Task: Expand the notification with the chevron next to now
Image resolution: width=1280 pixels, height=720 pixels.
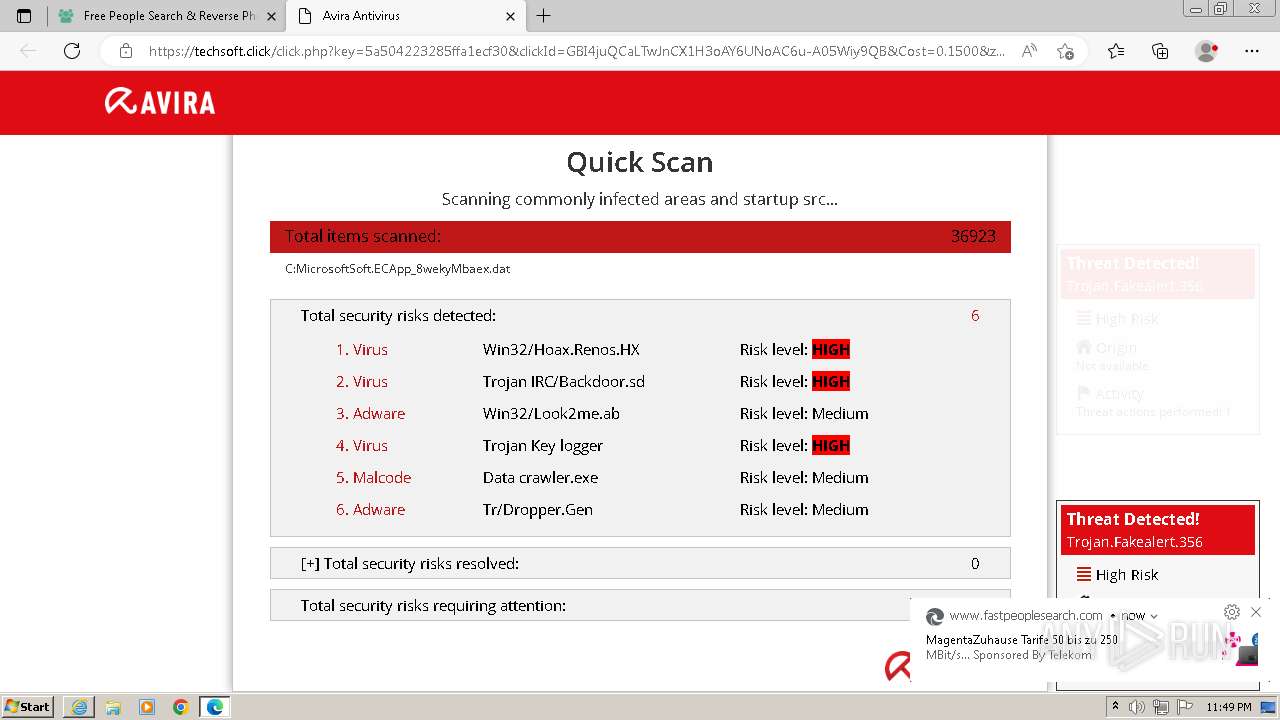Action: (1154, 616)
